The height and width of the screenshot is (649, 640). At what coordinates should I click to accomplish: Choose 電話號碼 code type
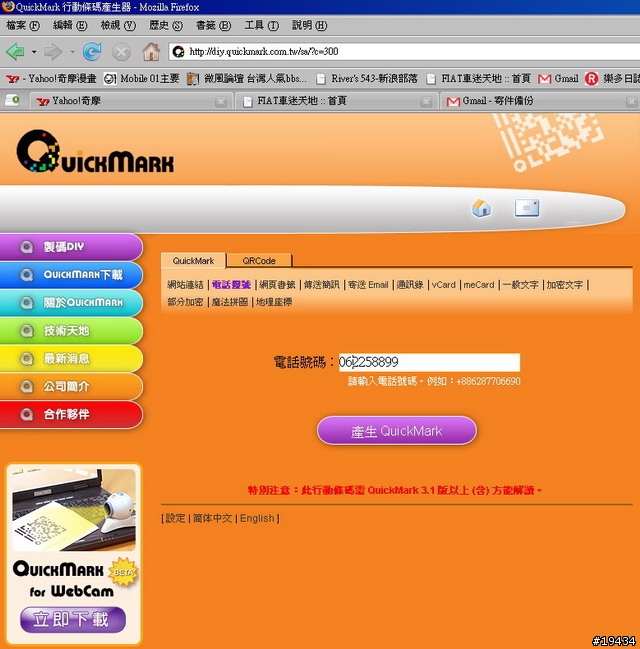click(x=231, y=285)
